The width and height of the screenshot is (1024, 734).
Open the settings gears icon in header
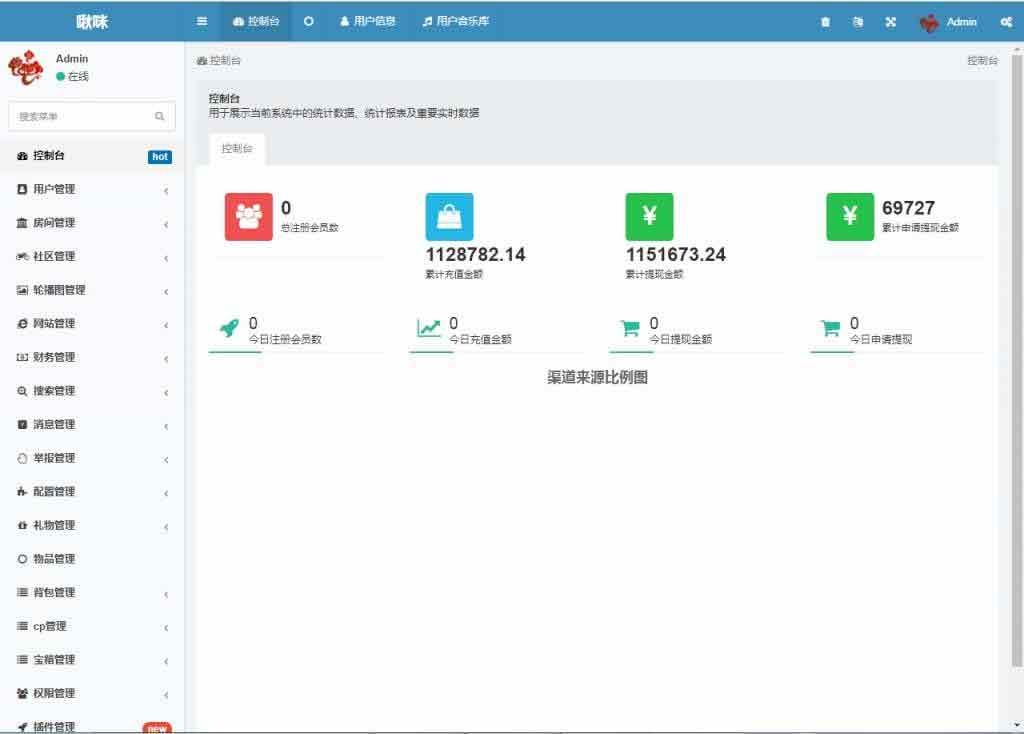[1006, 22]
